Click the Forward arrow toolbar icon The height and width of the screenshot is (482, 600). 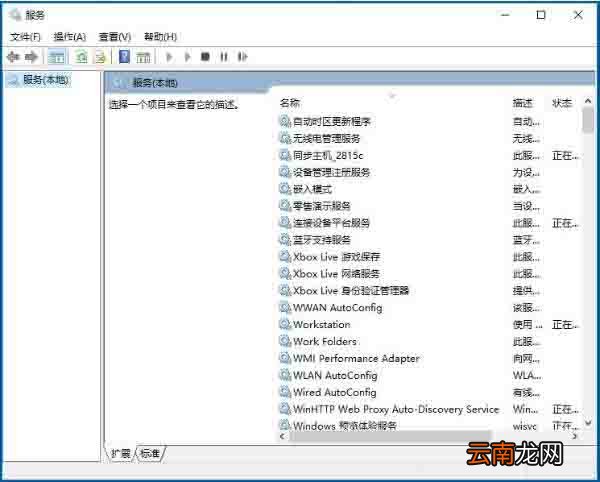click(31, 57)
